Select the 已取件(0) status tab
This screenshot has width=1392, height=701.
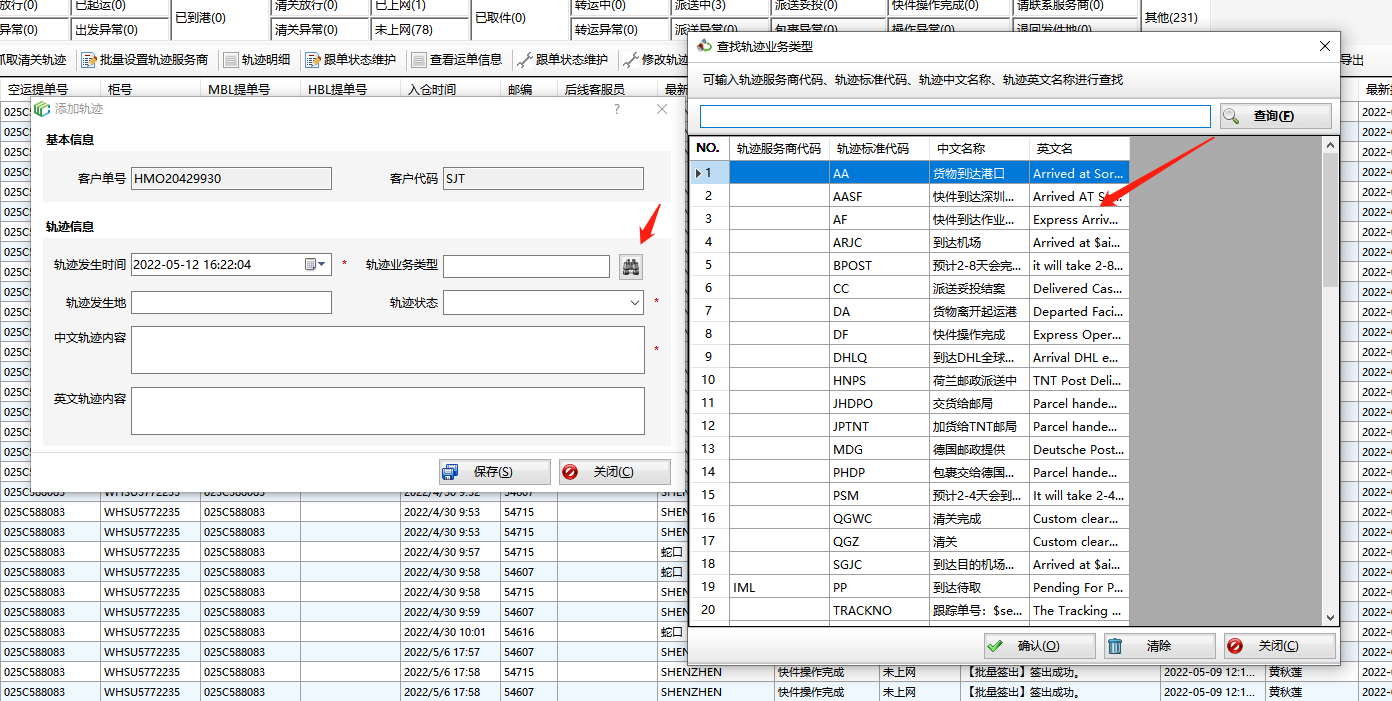coord(520,18)
